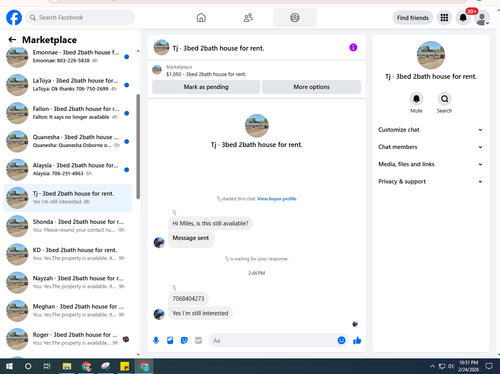Expand Privacy & support section
Image resolution: width=500 pixels, height=374 pixels.
pyautogui.click(x=430, y=182)
